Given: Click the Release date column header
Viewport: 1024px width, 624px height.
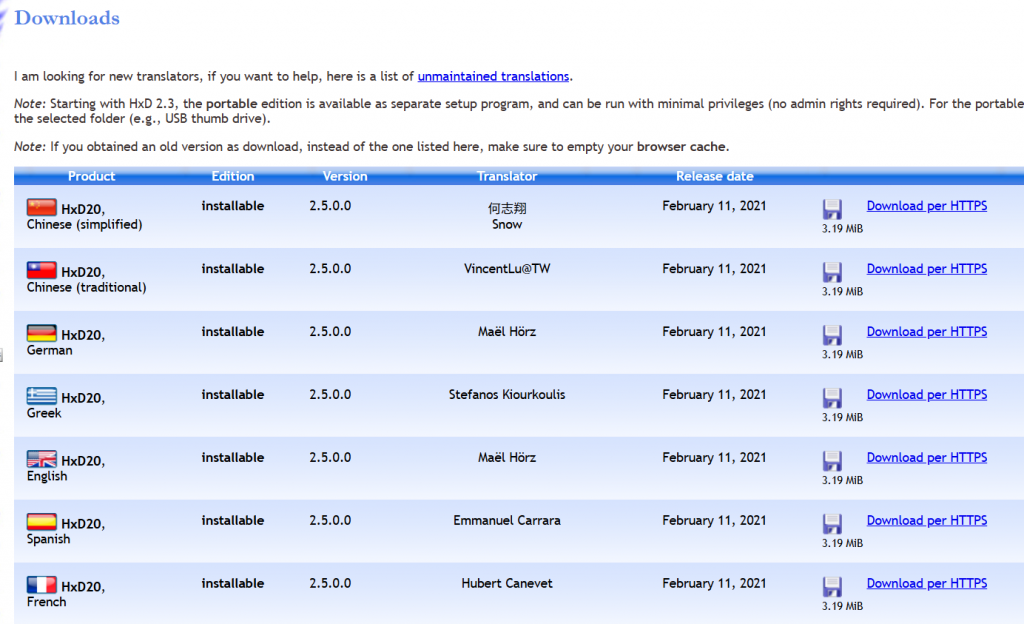Looking at the screenshot, I should (714, 176).
